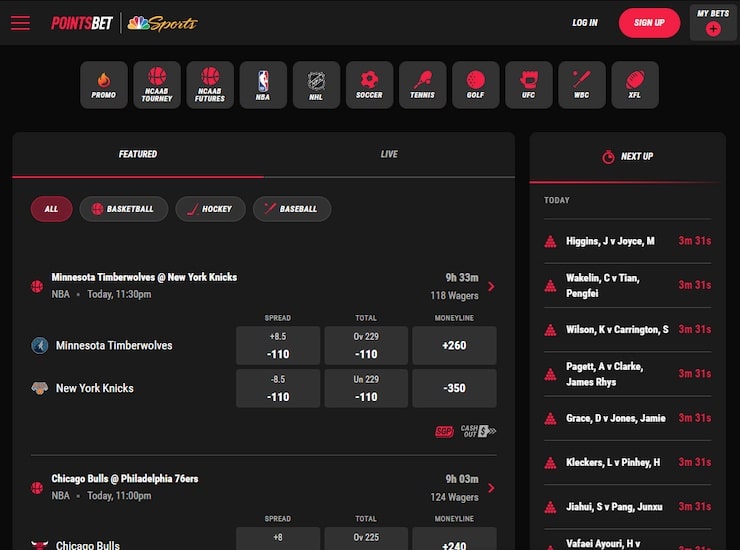Click the Sign Up button
Image resolution: width=740 pixels, height=550 pixels.
649,23
